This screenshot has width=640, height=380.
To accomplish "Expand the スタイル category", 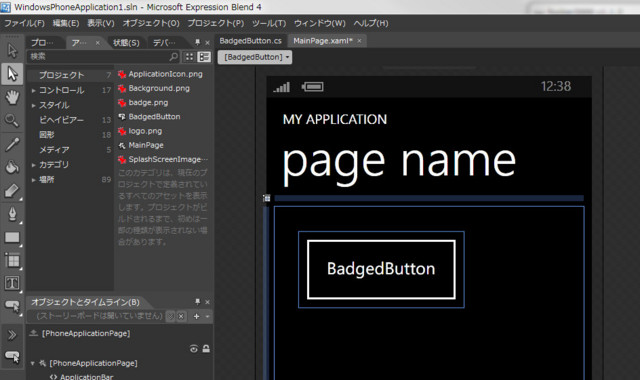I will coord(34,106).
